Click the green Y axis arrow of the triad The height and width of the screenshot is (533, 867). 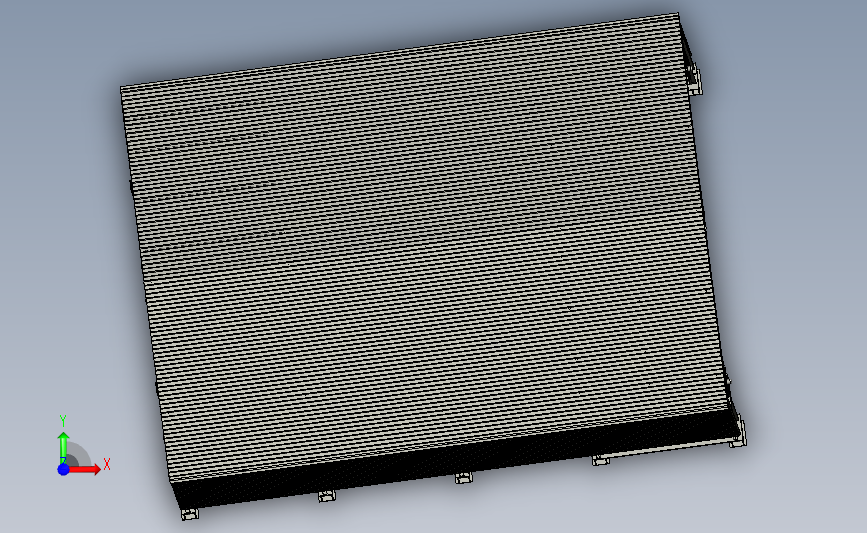(x=63, y=448)
